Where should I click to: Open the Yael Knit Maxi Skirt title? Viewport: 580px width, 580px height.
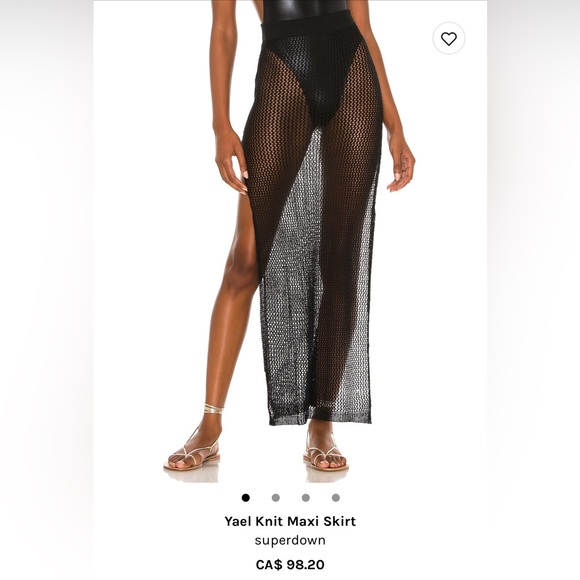(290, 521)
